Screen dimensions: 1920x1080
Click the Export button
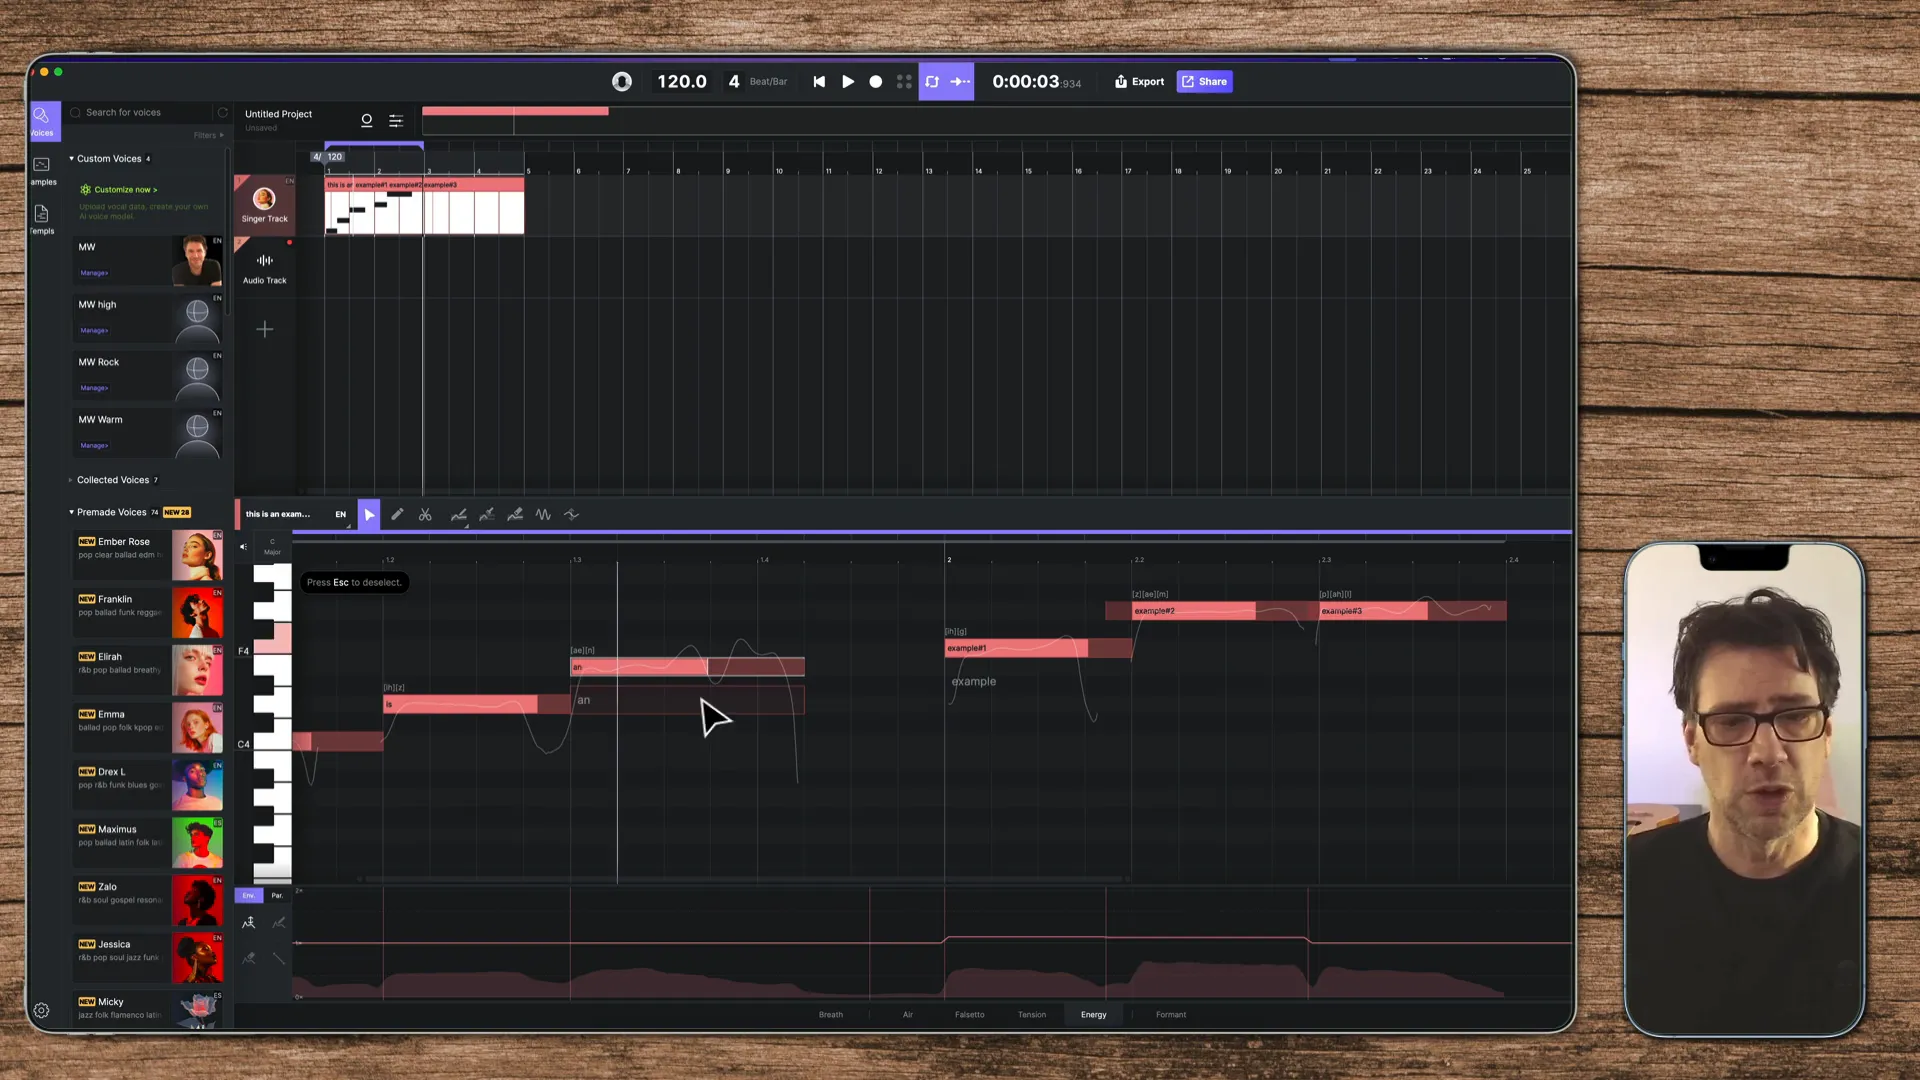pos(1140,82)
